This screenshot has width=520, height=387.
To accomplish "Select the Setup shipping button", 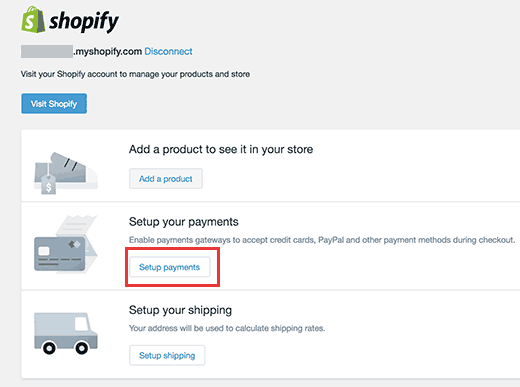I will (167, 355).
